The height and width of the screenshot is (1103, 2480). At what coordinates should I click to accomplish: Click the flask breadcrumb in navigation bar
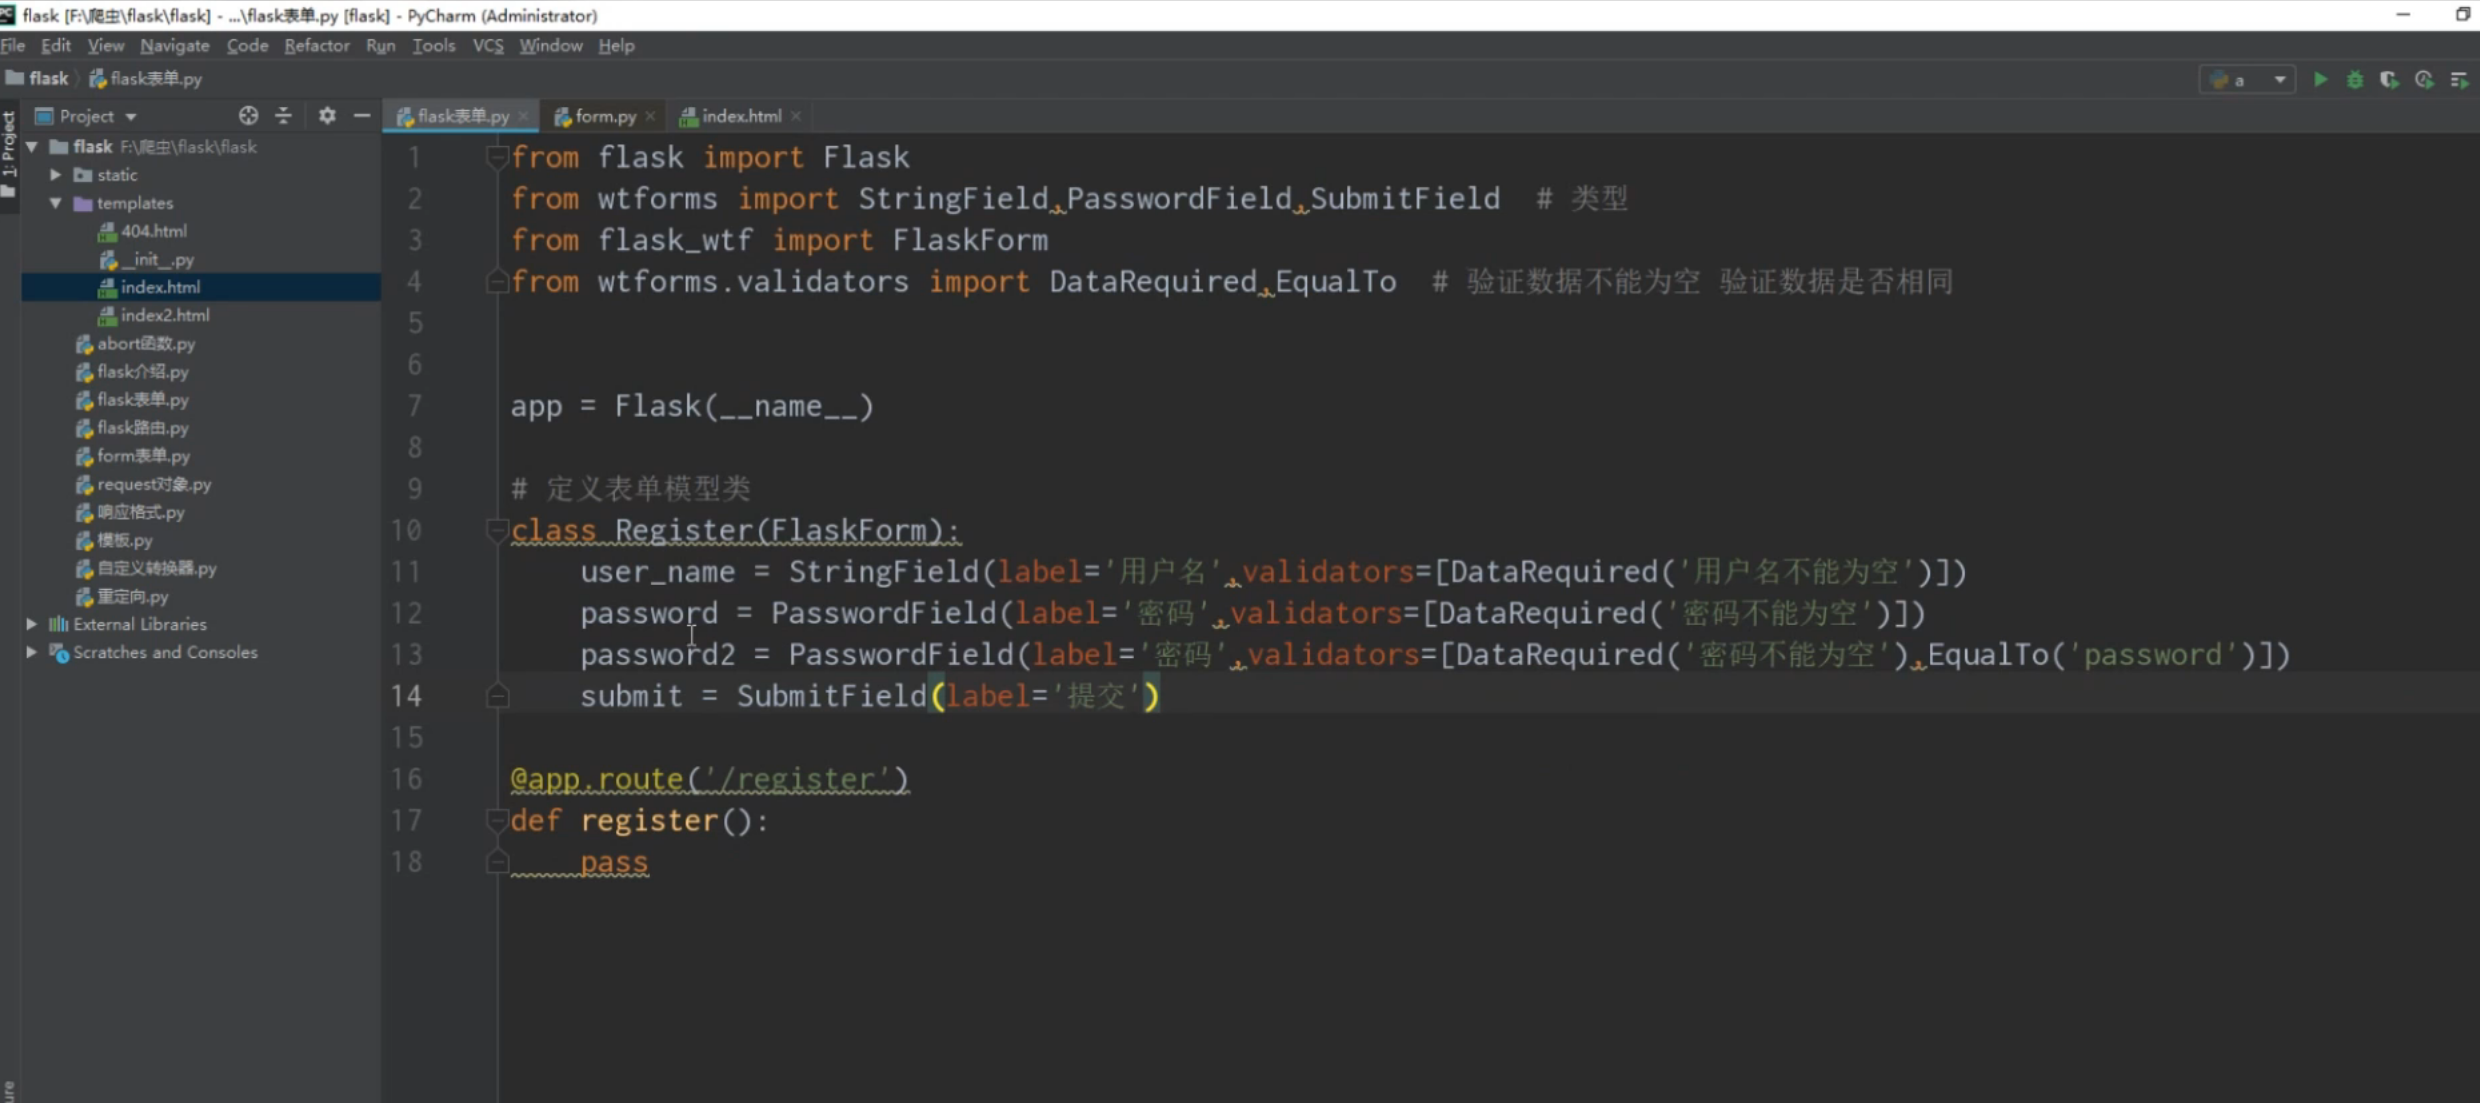pos(47,78)
